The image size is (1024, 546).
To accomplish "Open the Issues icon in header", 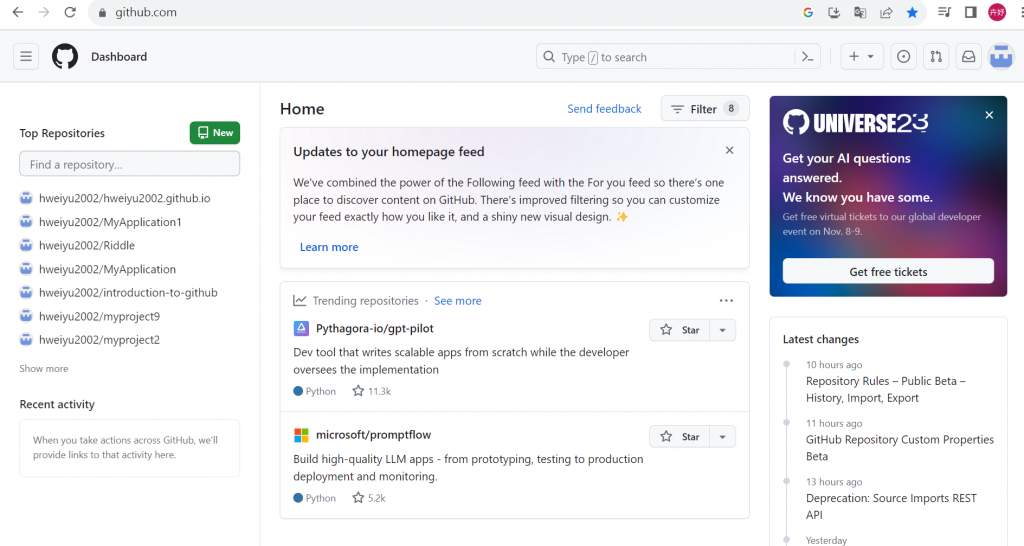I will (903, 57).
